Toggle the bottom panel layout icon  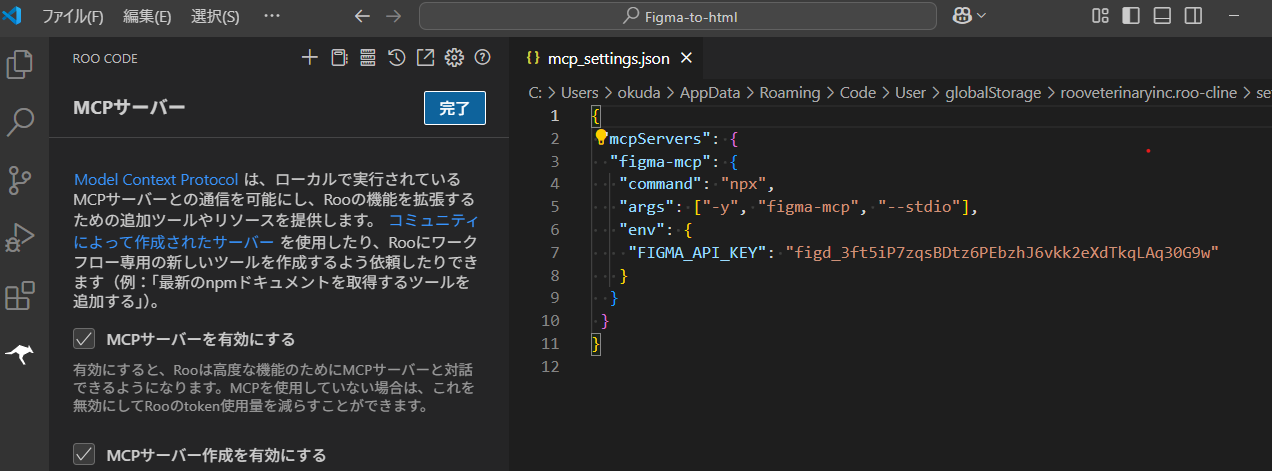[1162, 16]
